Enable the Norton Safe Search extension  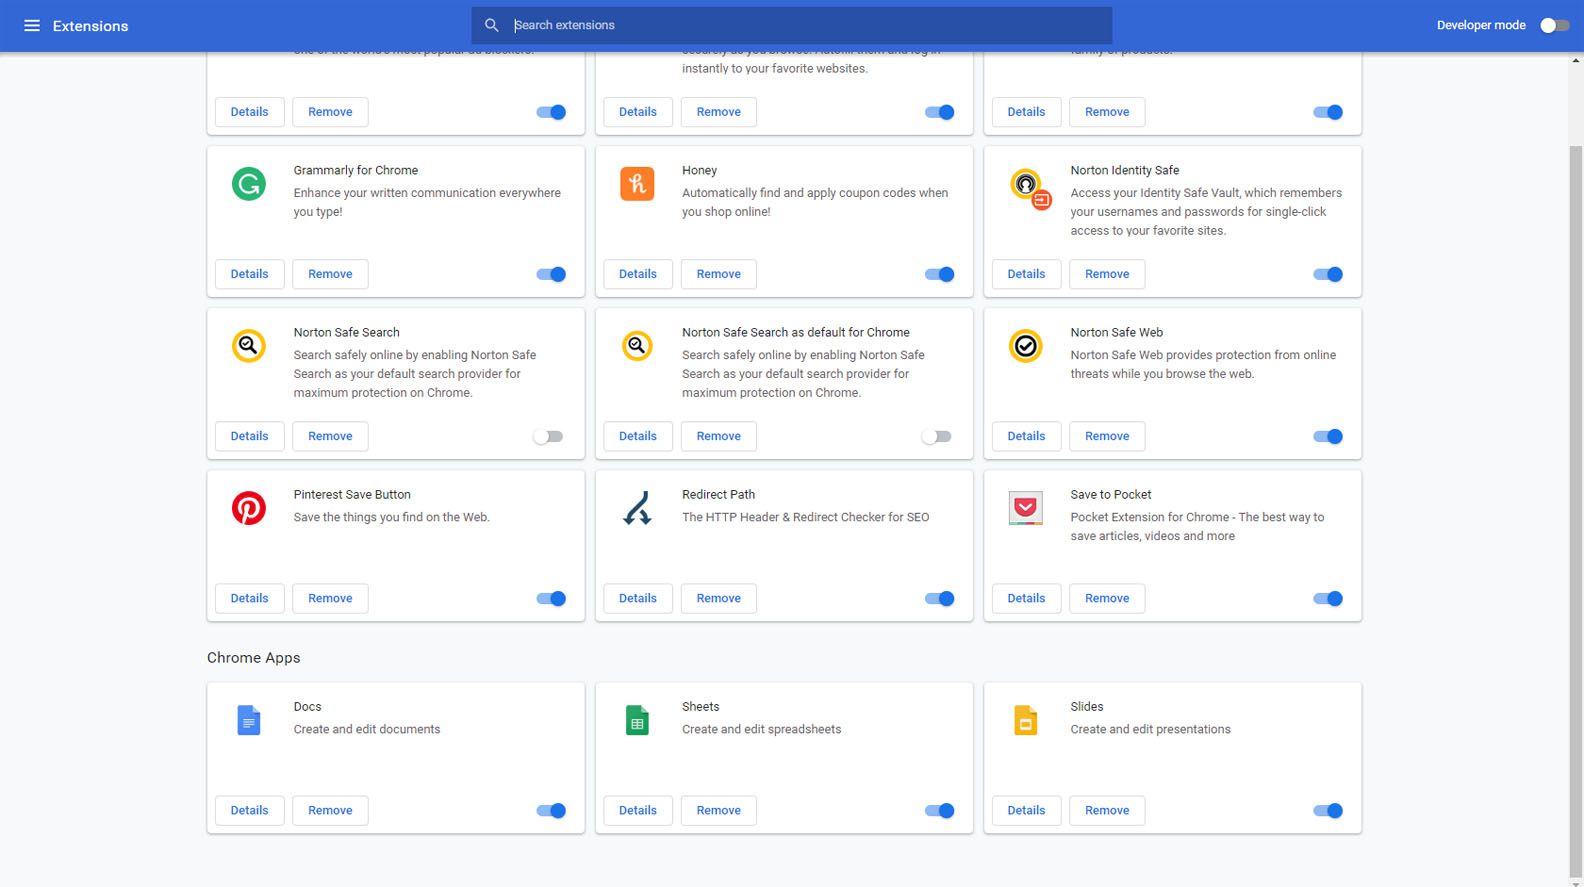(548, 436)
